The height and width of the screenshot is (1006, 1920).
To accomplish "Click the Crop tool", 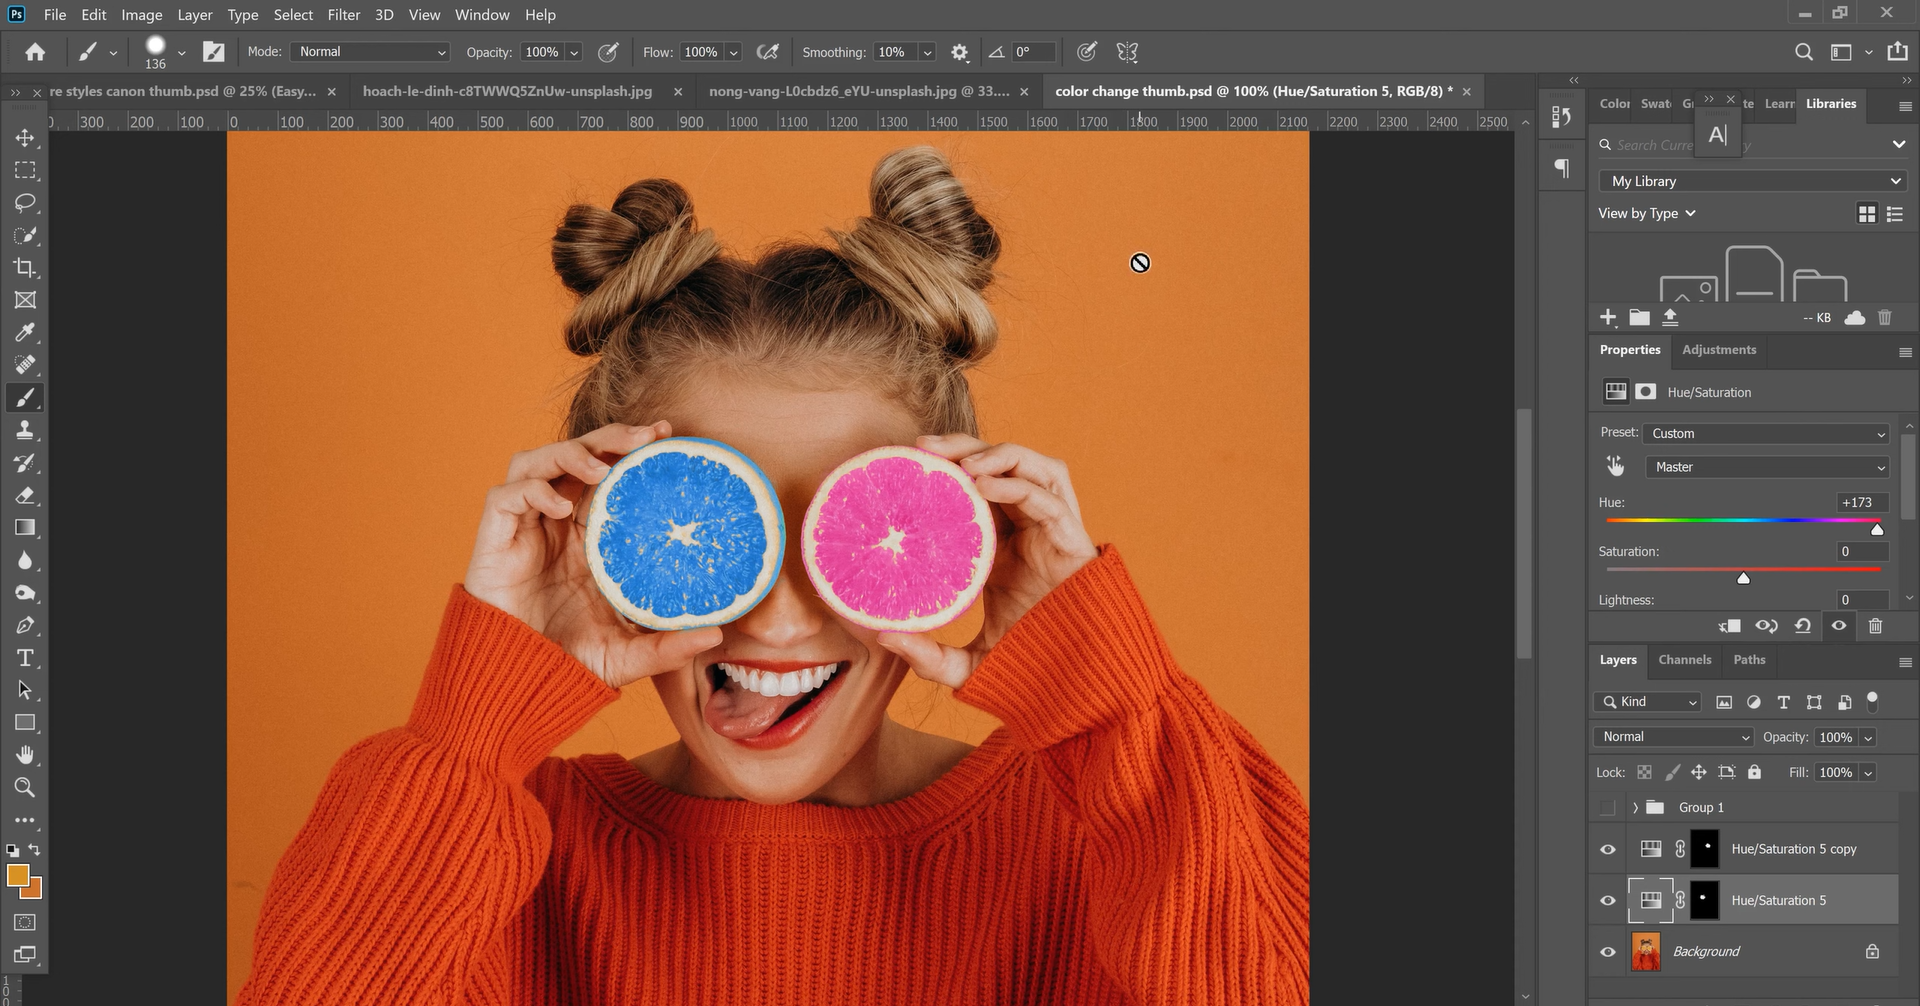I will (x=25, y=268).
